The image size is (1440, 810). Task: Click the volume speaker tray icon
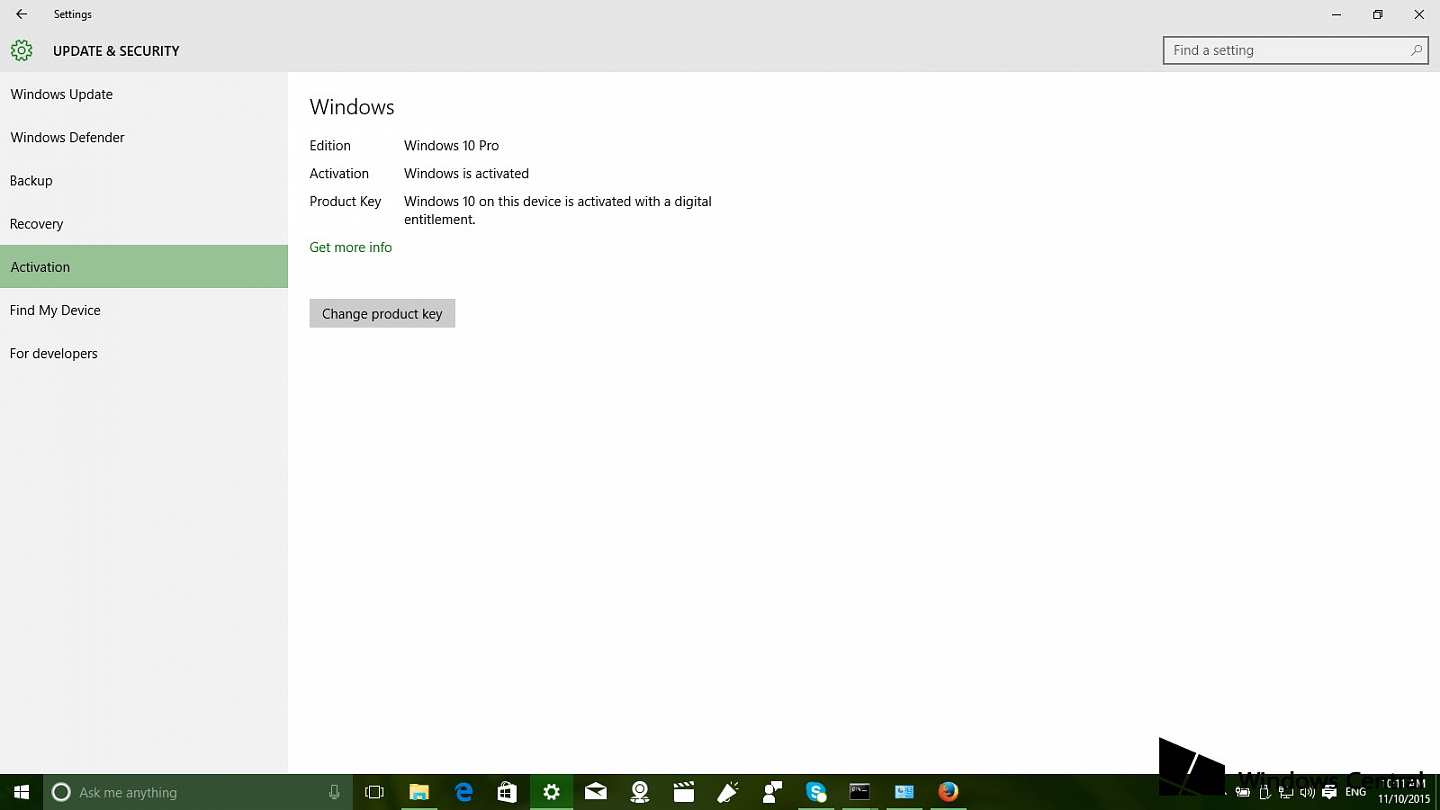pyautogui.click(x=1307, y=792)
